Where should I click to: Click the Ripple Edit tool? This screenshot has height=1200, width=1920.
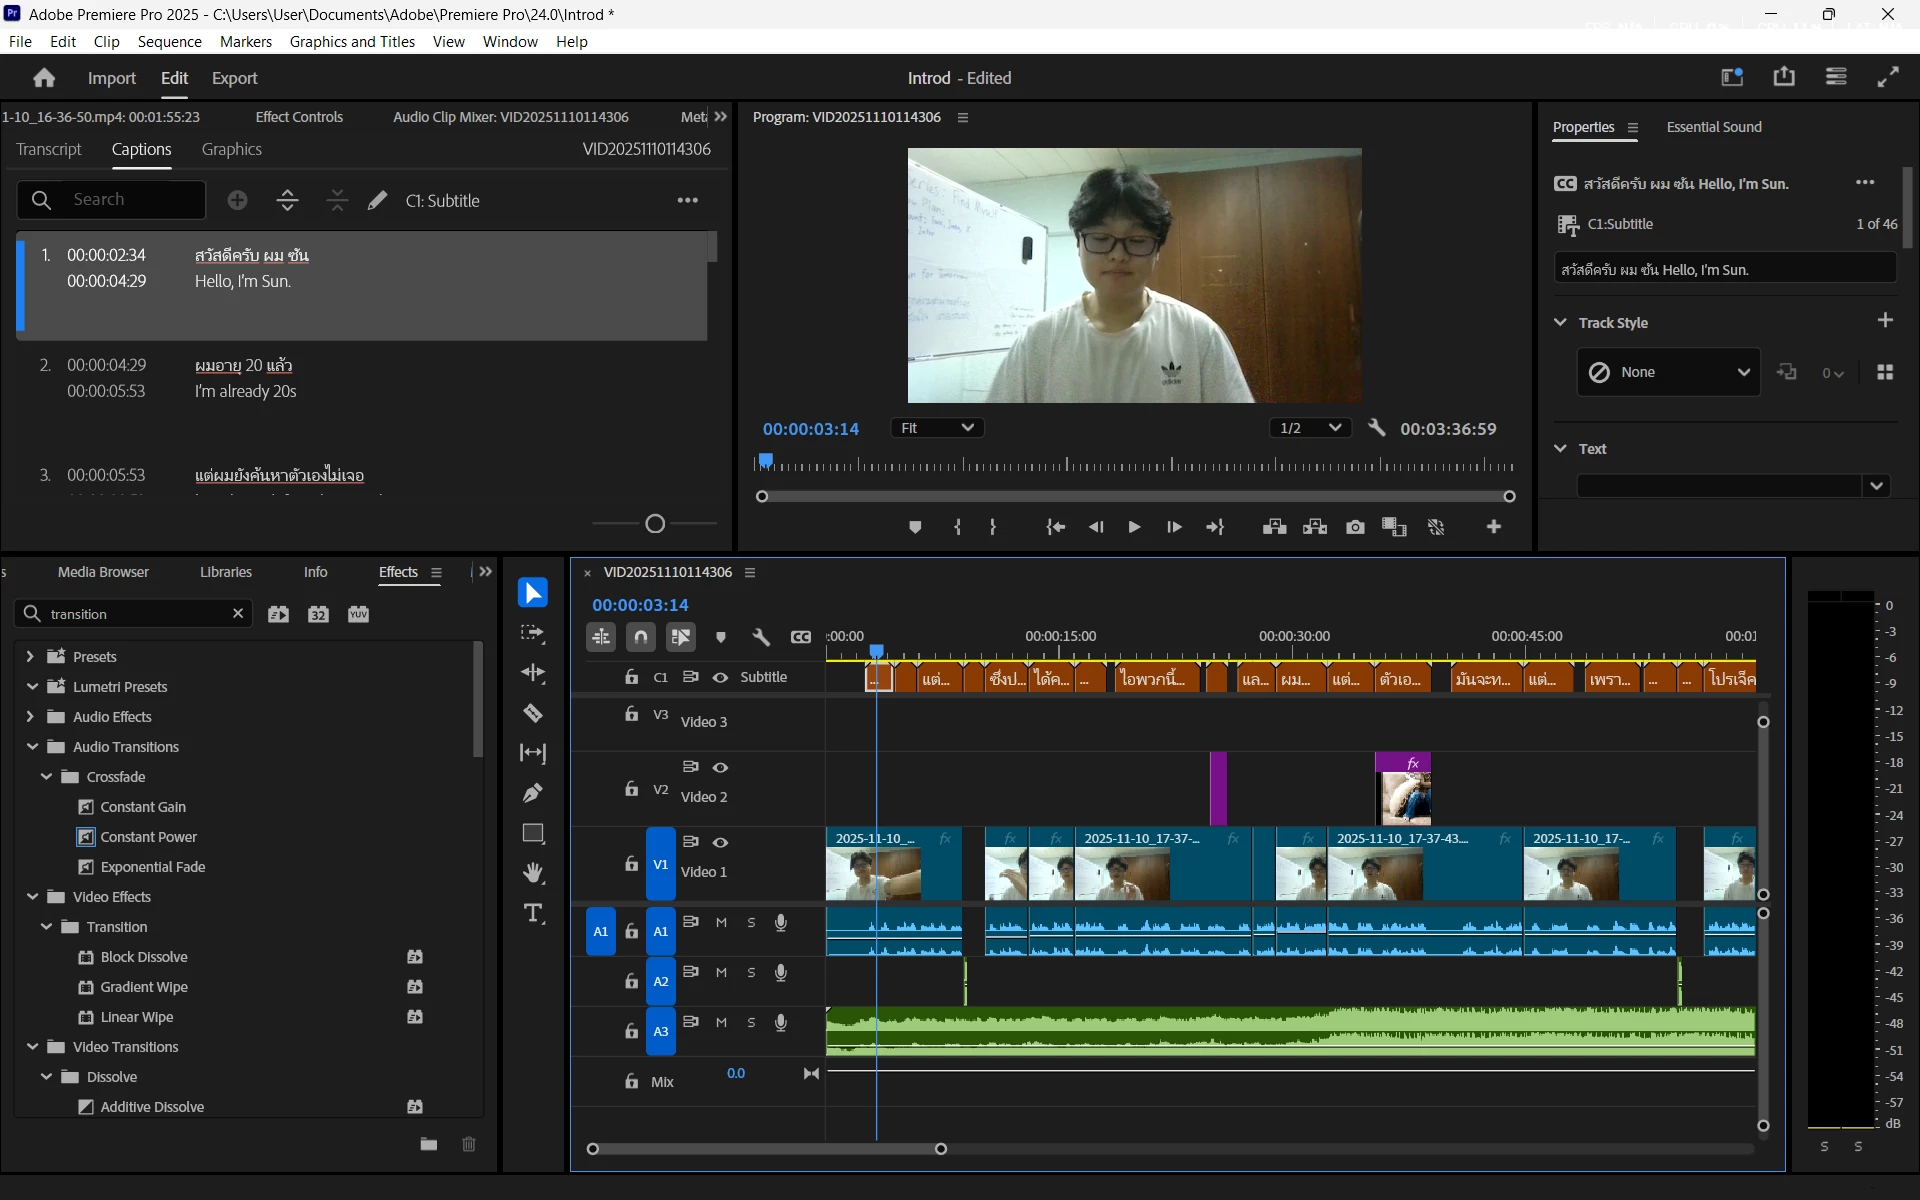coord(533,673)
